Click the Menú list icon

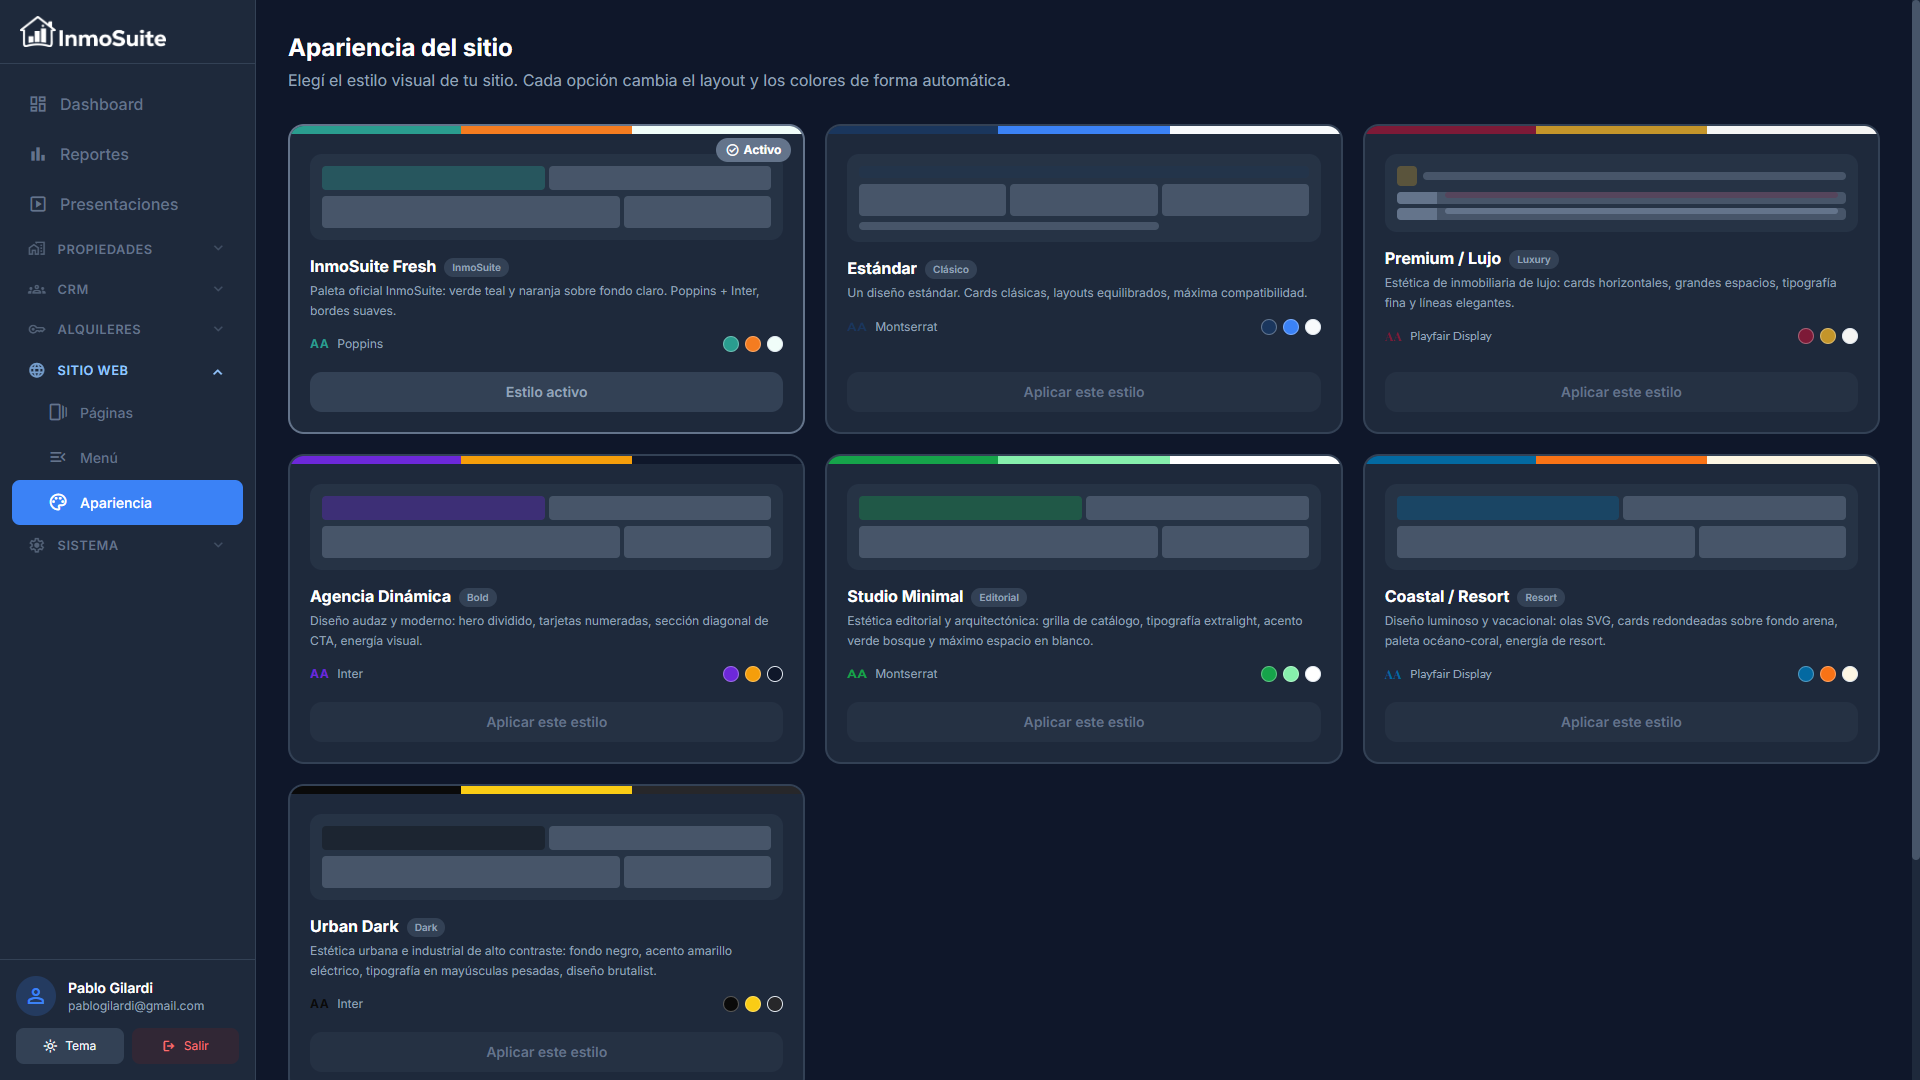pyautogui.click(x=58, y=457)
